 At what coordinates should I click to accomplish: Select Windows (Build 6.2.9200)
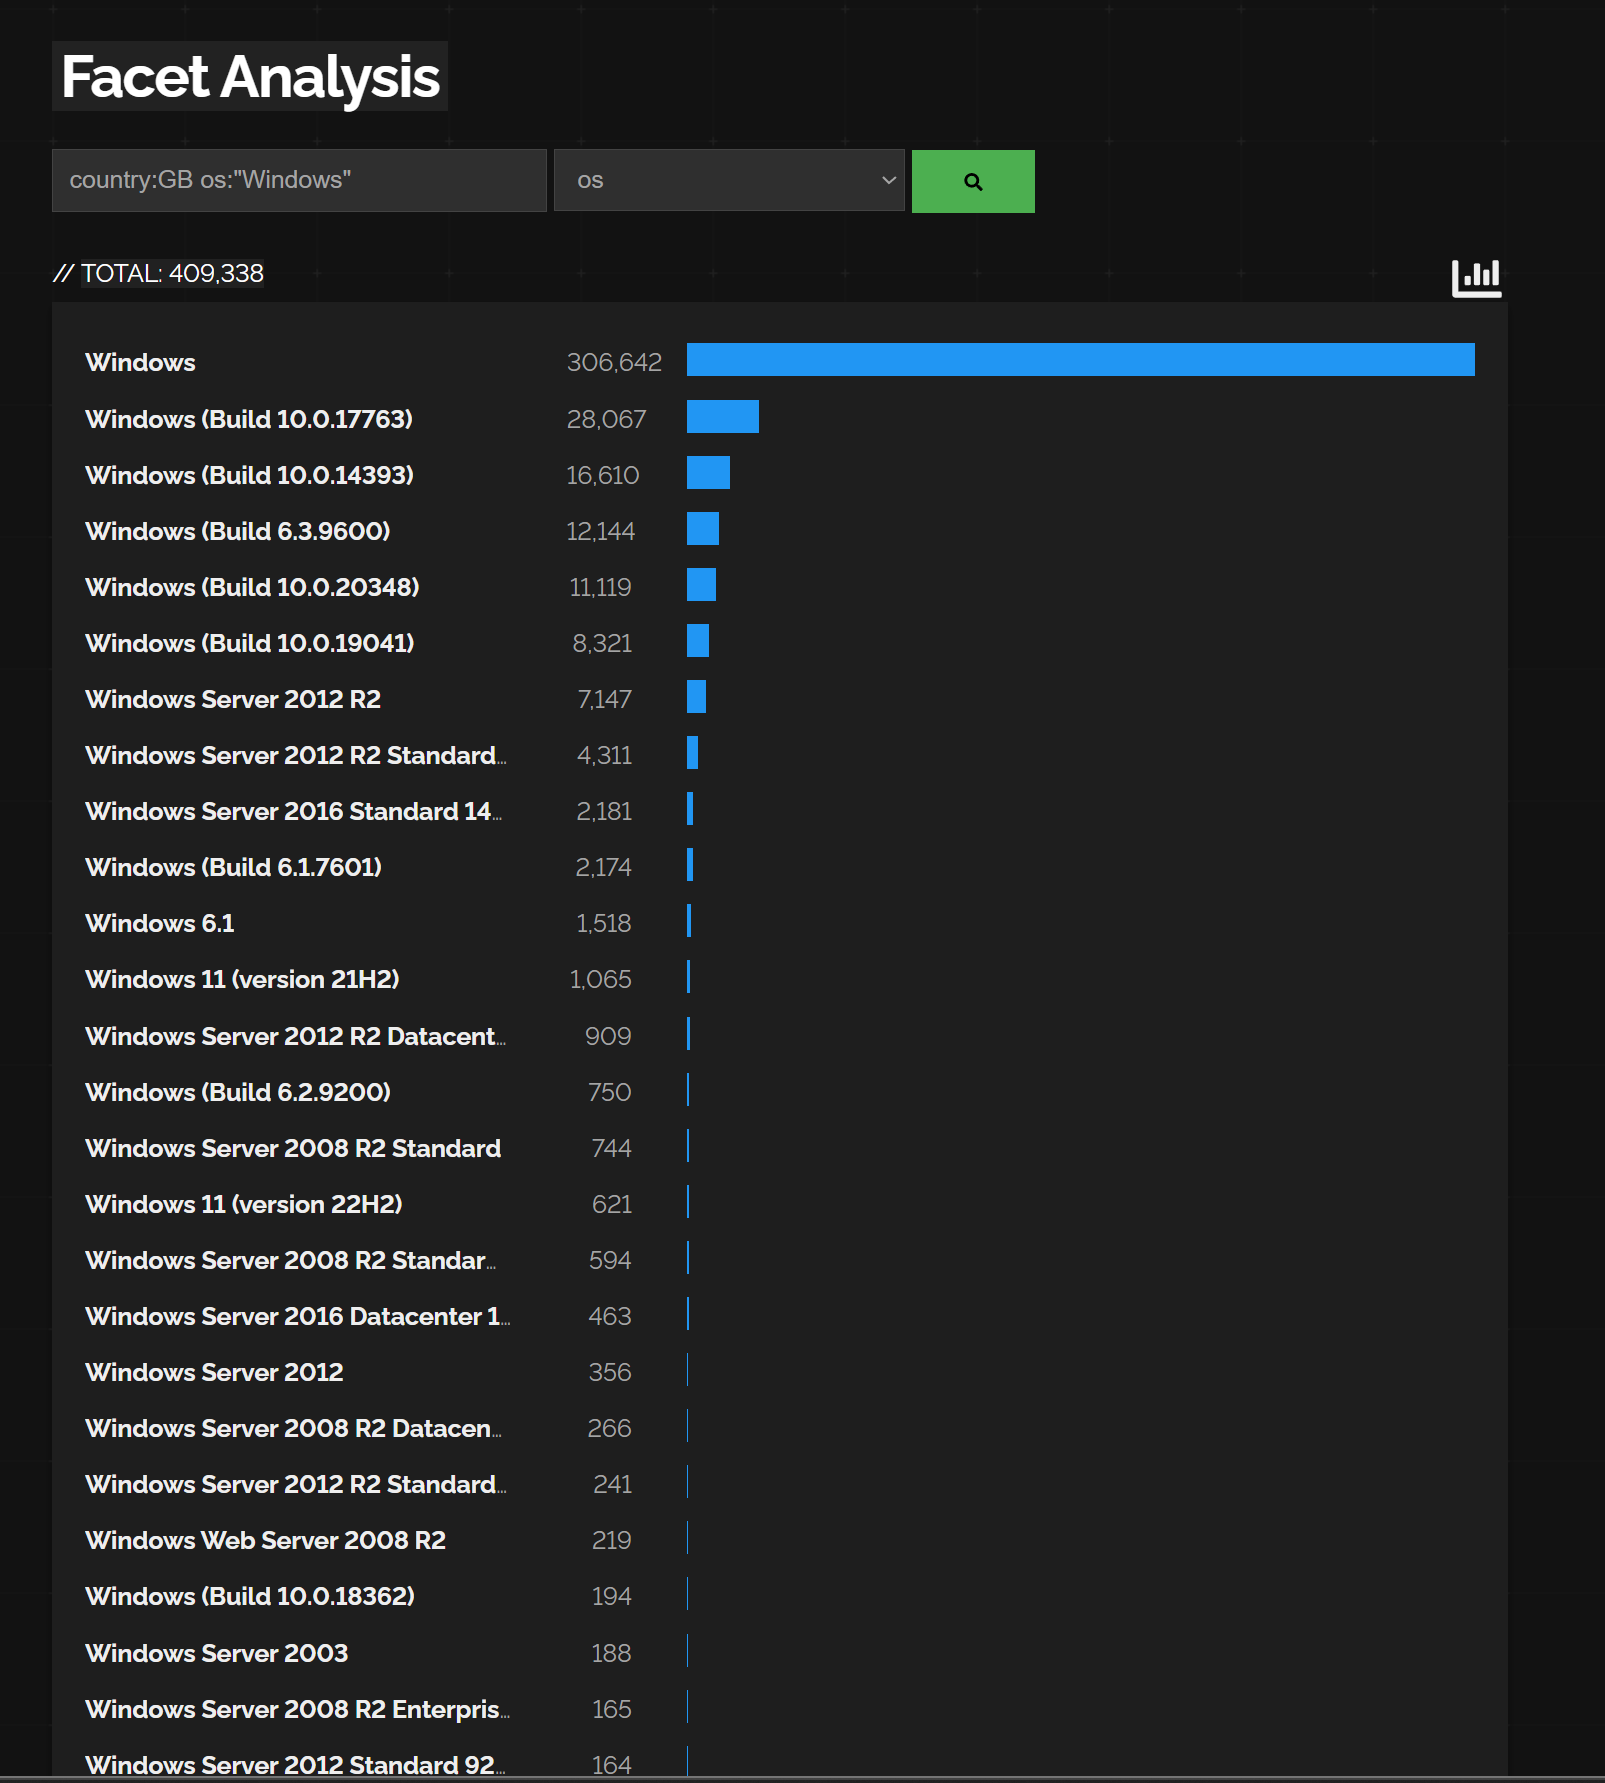[238, 1092]
